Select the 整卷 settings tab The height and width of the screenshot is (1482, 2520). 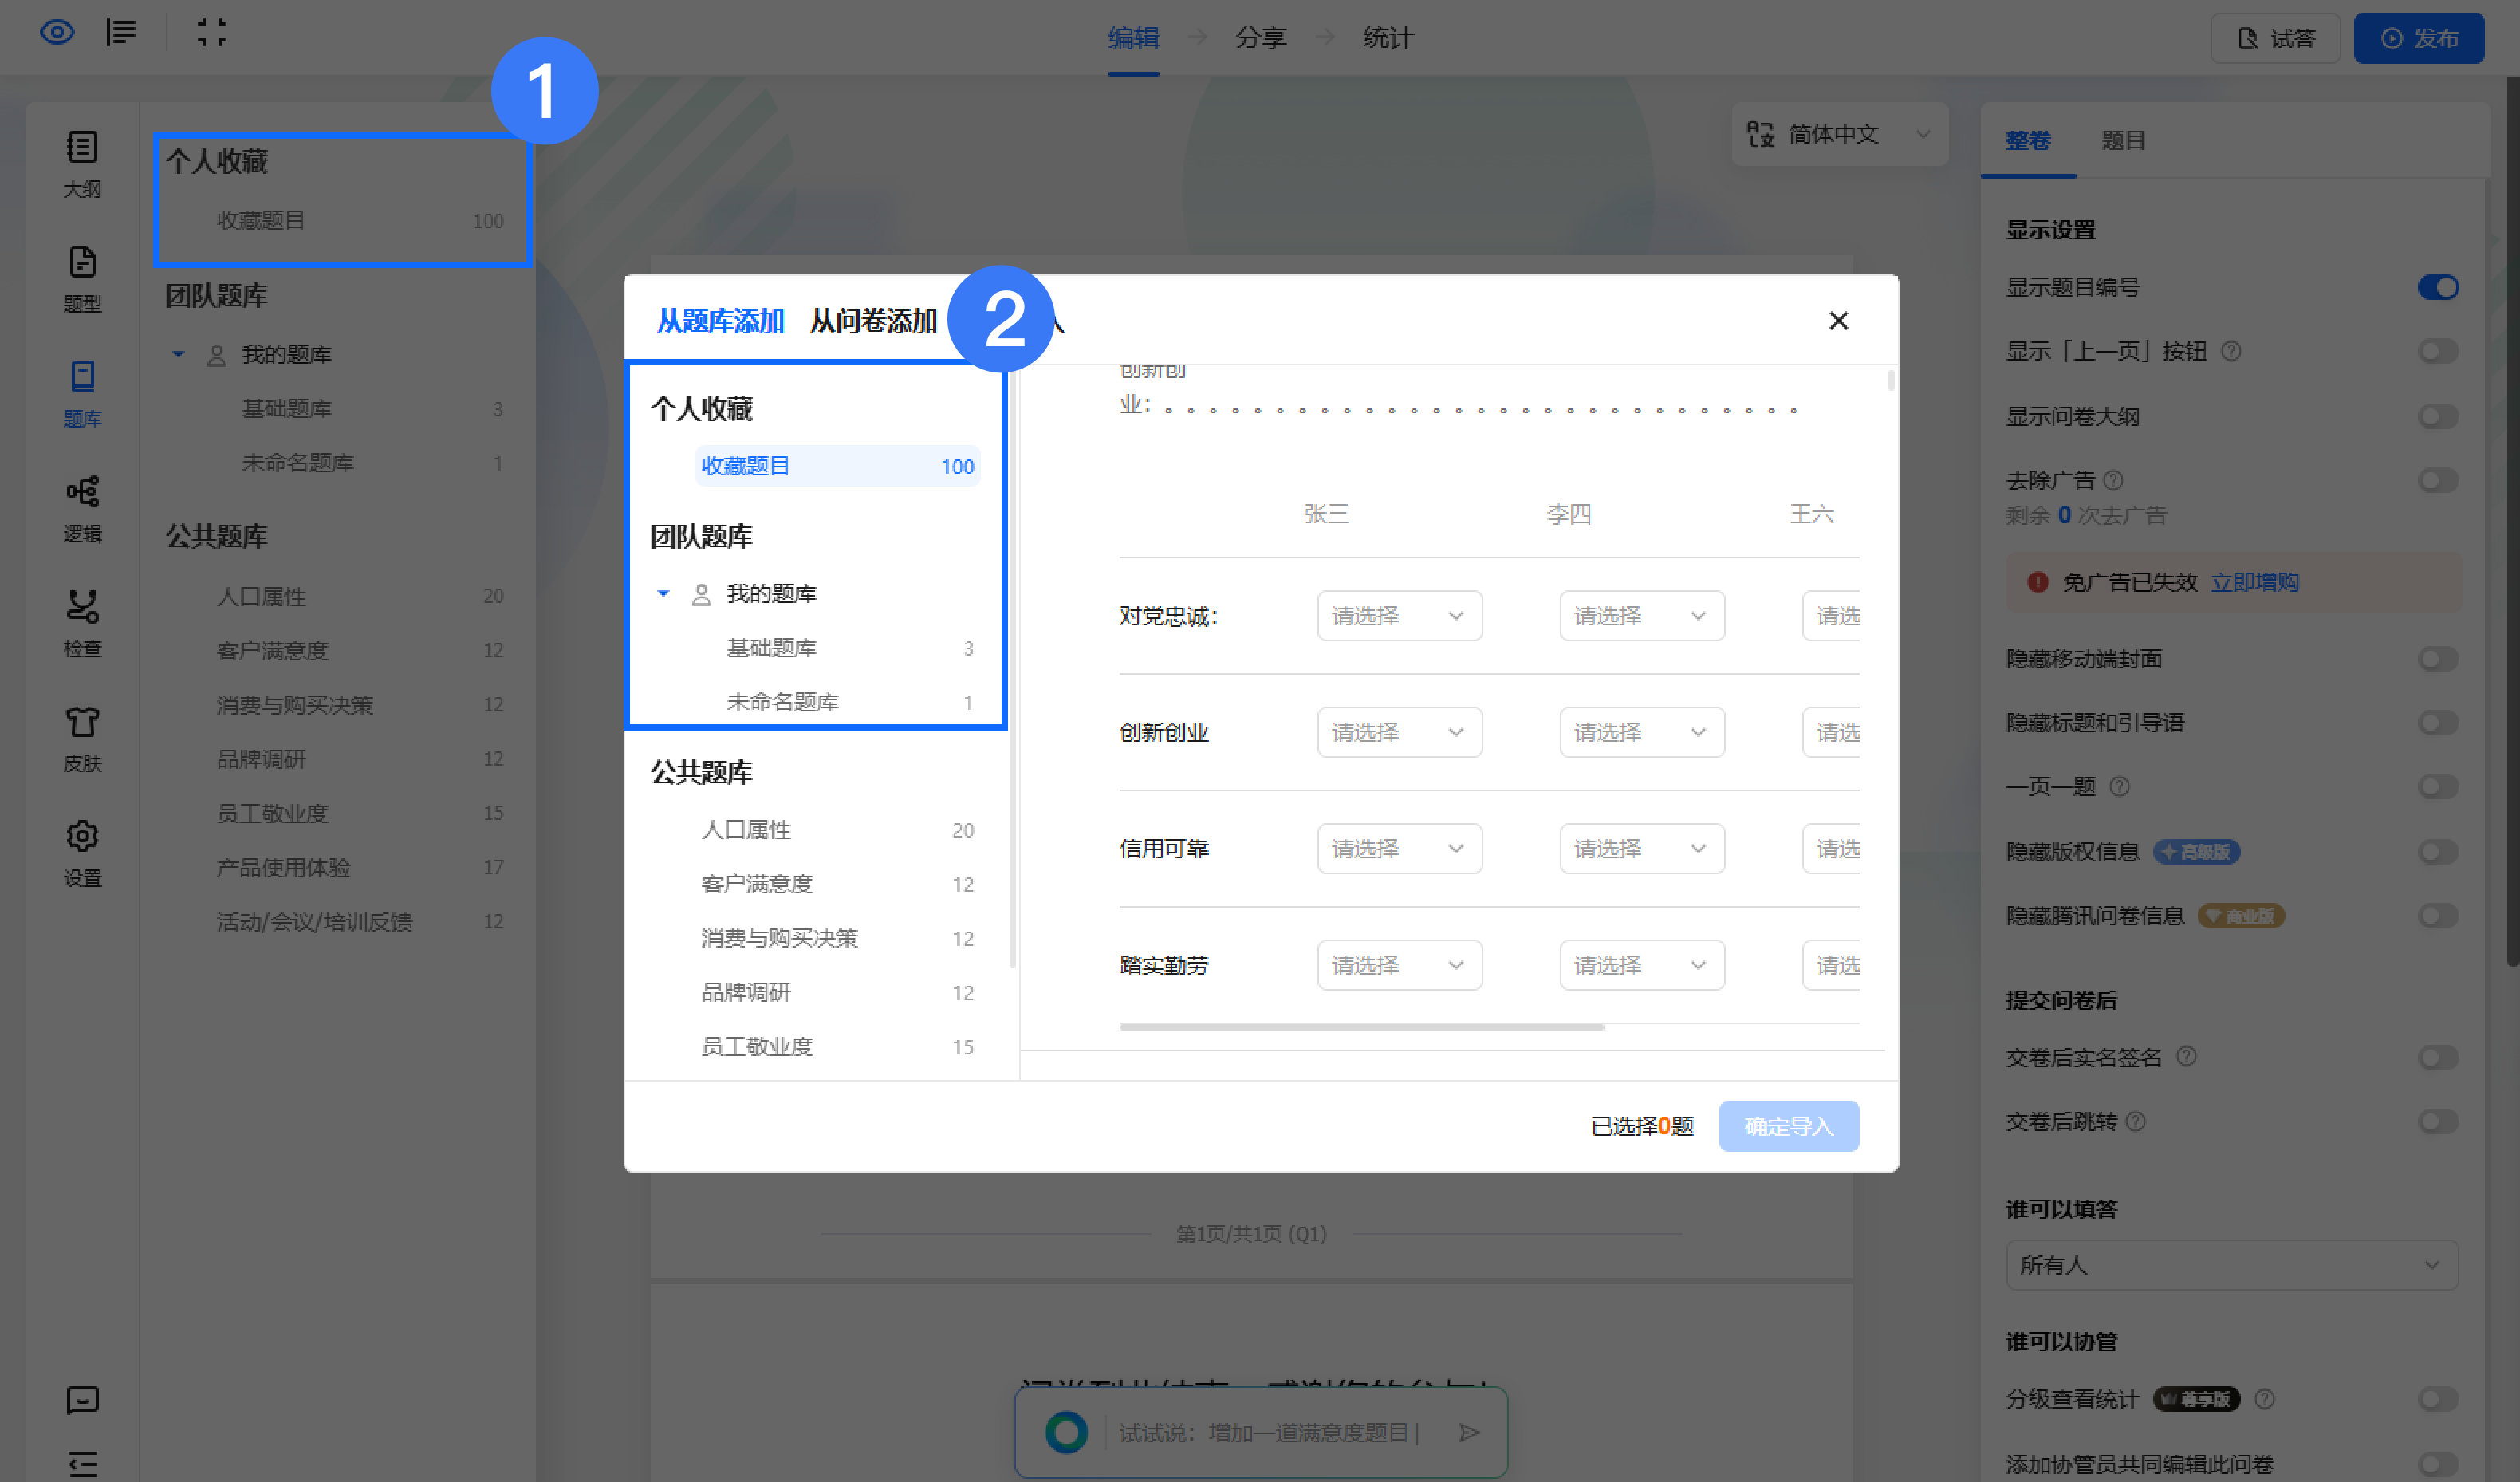(x=2028, y=140)
